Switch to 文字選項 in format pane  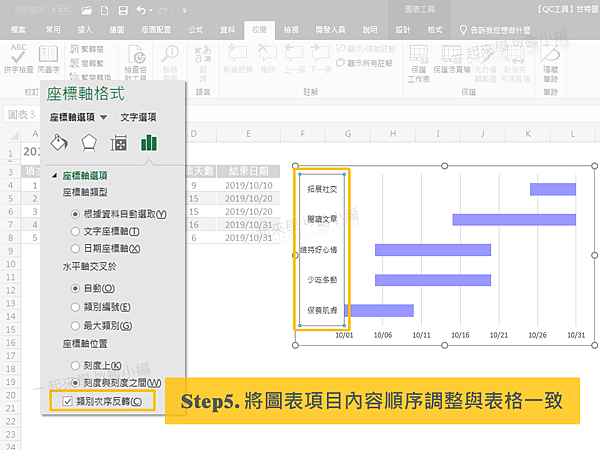coord(138,117)
